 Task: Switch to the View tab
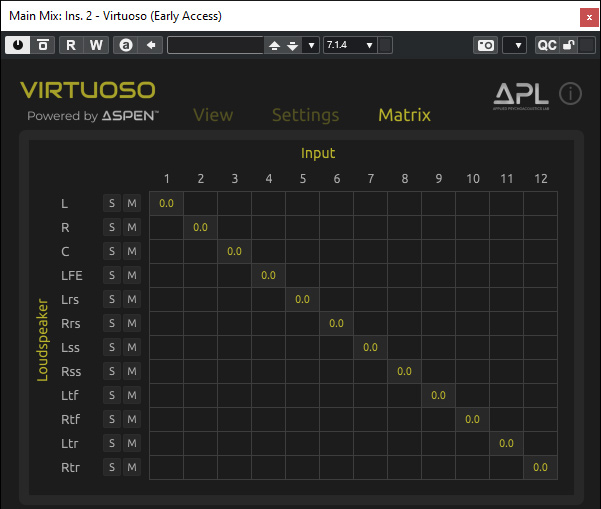[213, 115]
